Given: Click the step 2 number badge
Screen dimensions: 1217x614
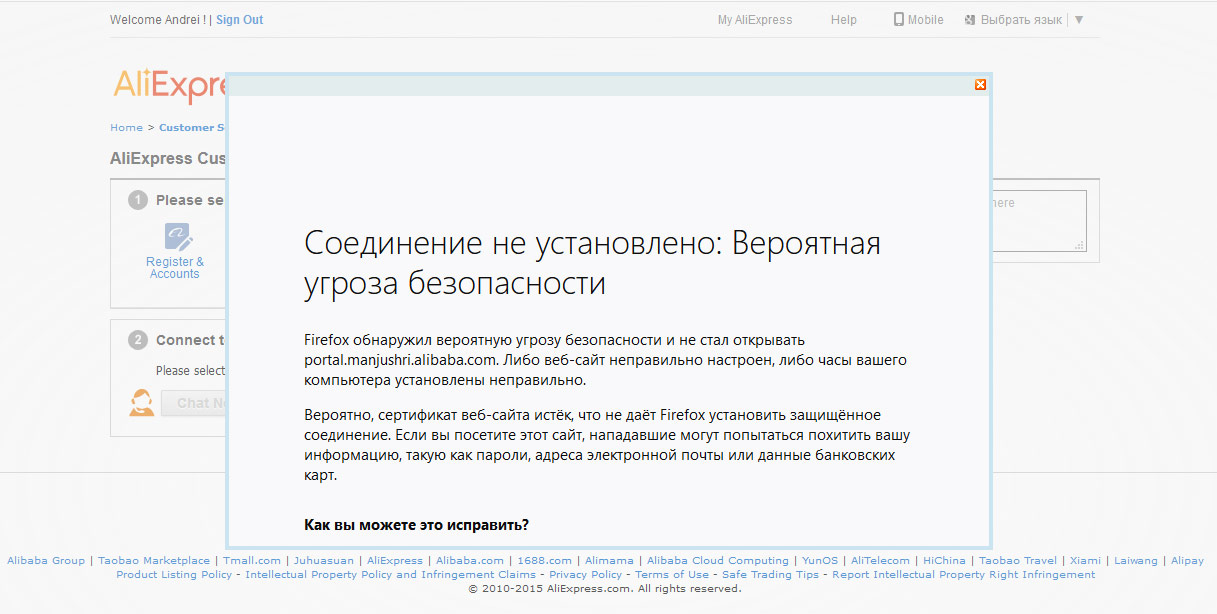Looking at the screenshot, I should (x=138, y=340).
